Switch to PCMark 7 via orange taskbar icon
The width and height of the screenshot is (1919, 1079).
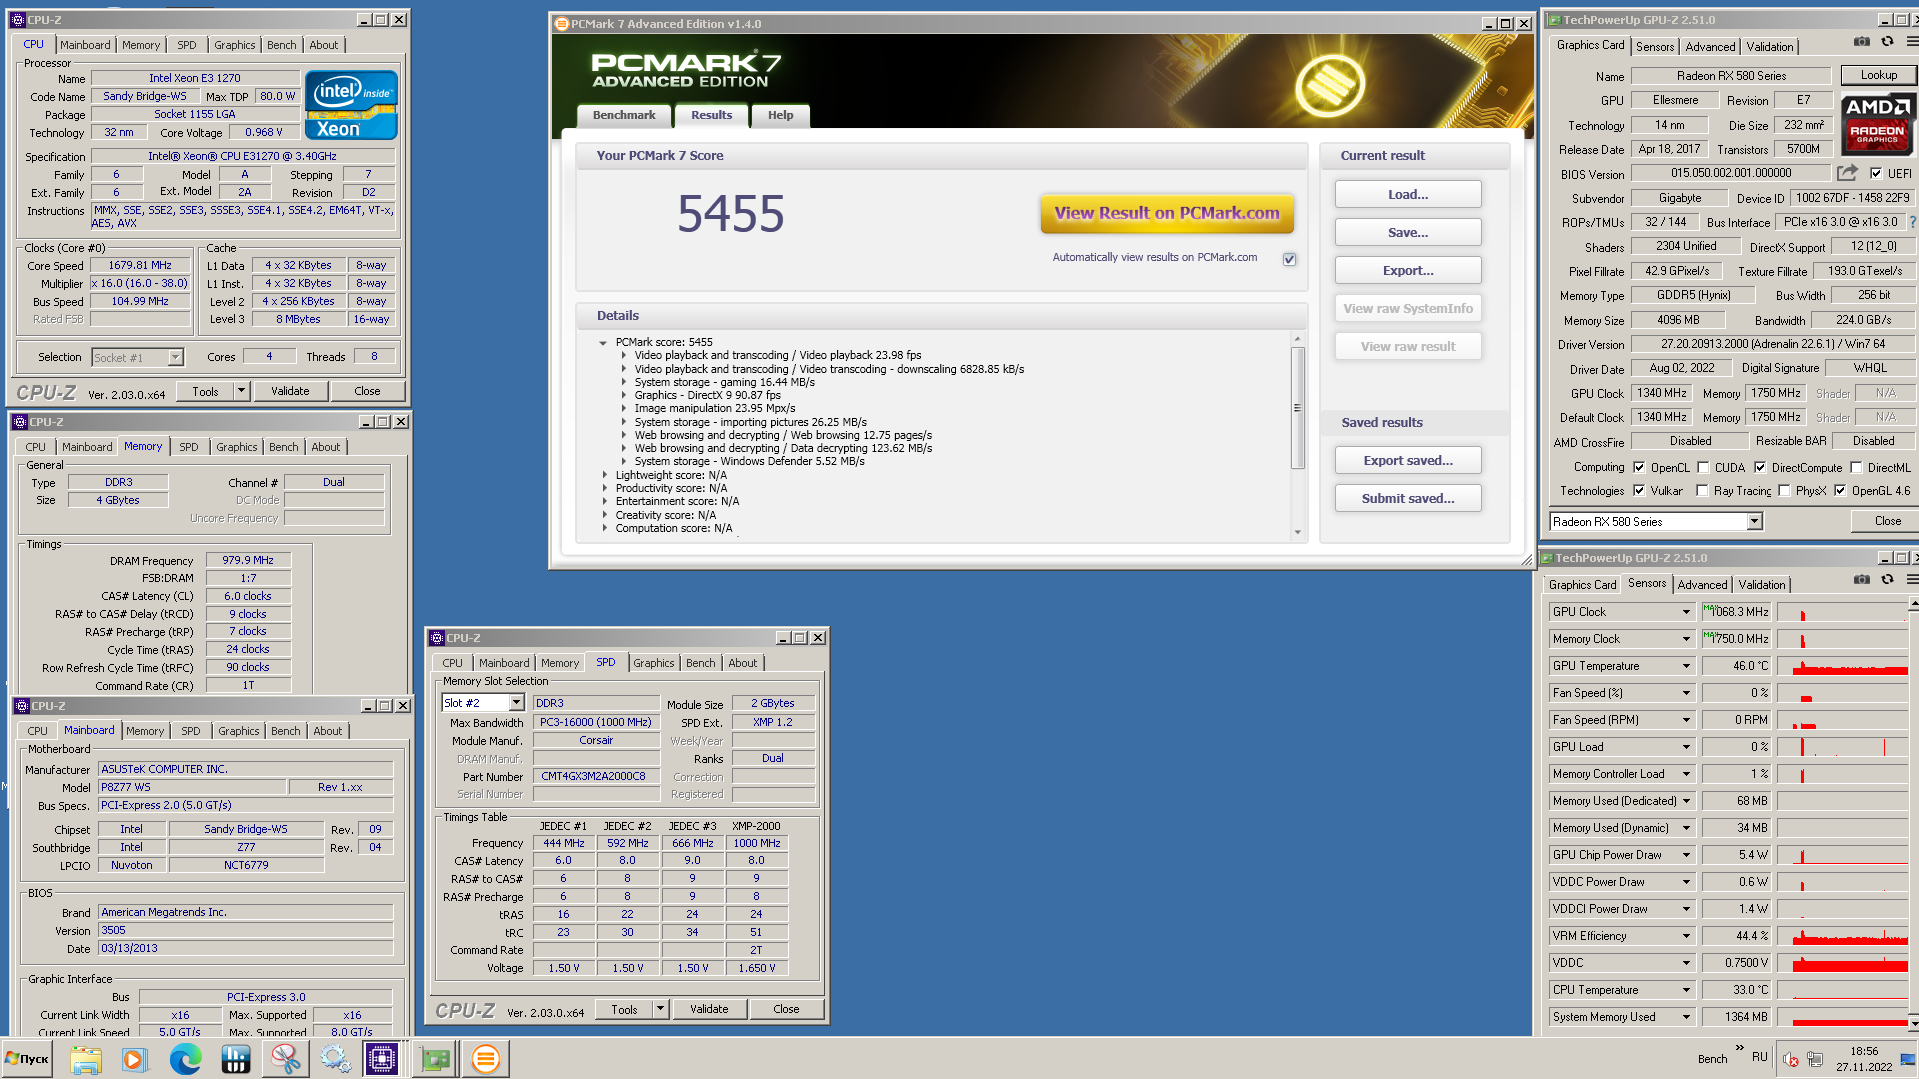point(485,1059)
